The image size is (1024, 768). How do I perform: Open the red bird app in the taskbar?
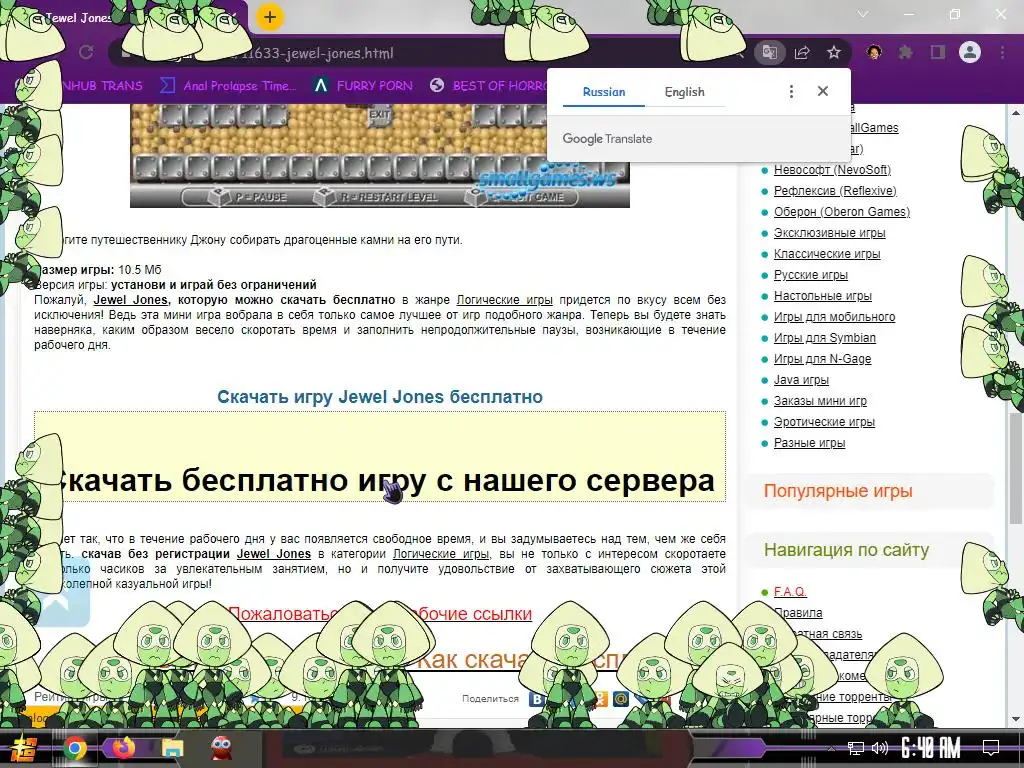(221, 748)
